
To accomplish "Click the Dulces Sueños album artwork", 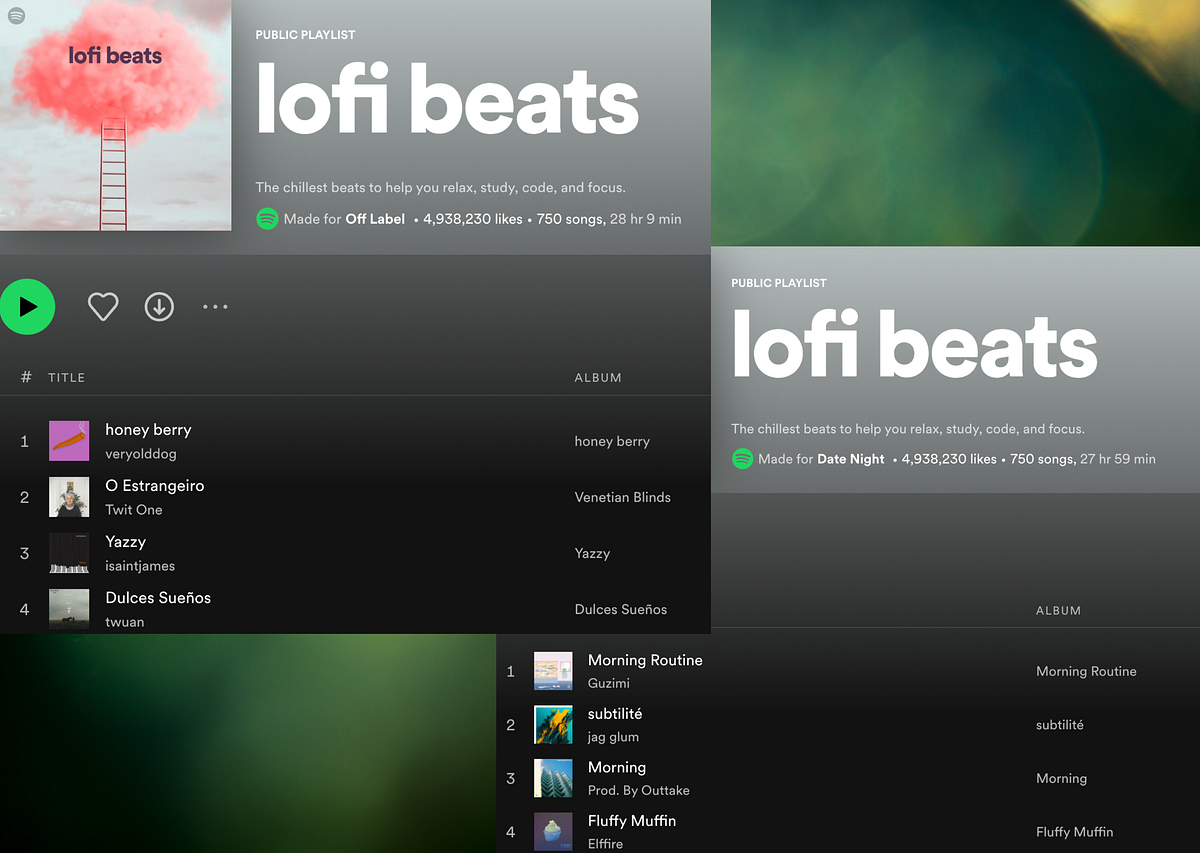I will 68,609.
